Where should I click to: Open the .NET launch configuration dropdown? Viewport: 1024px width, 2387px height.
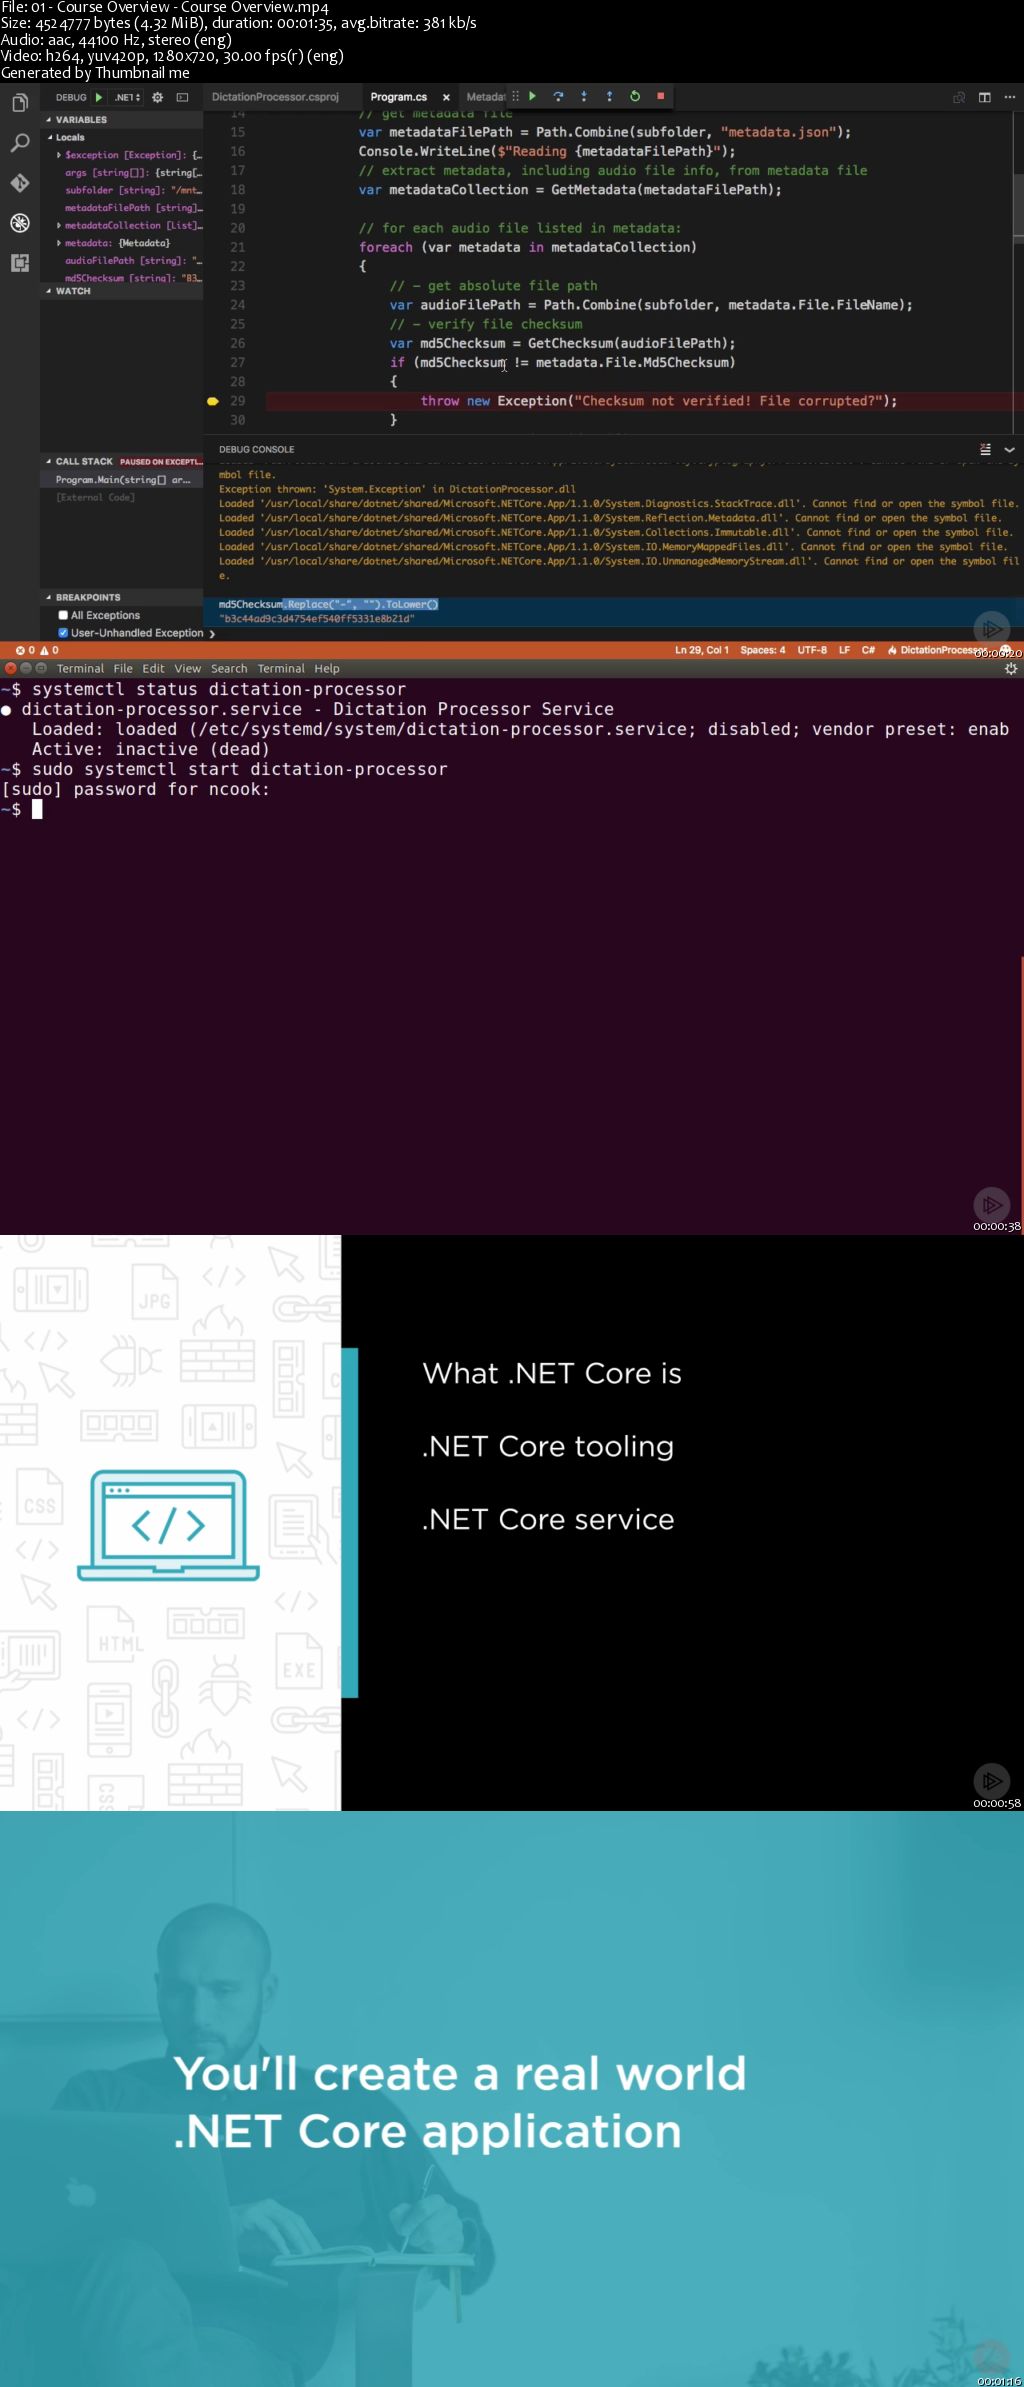[127, 97]
